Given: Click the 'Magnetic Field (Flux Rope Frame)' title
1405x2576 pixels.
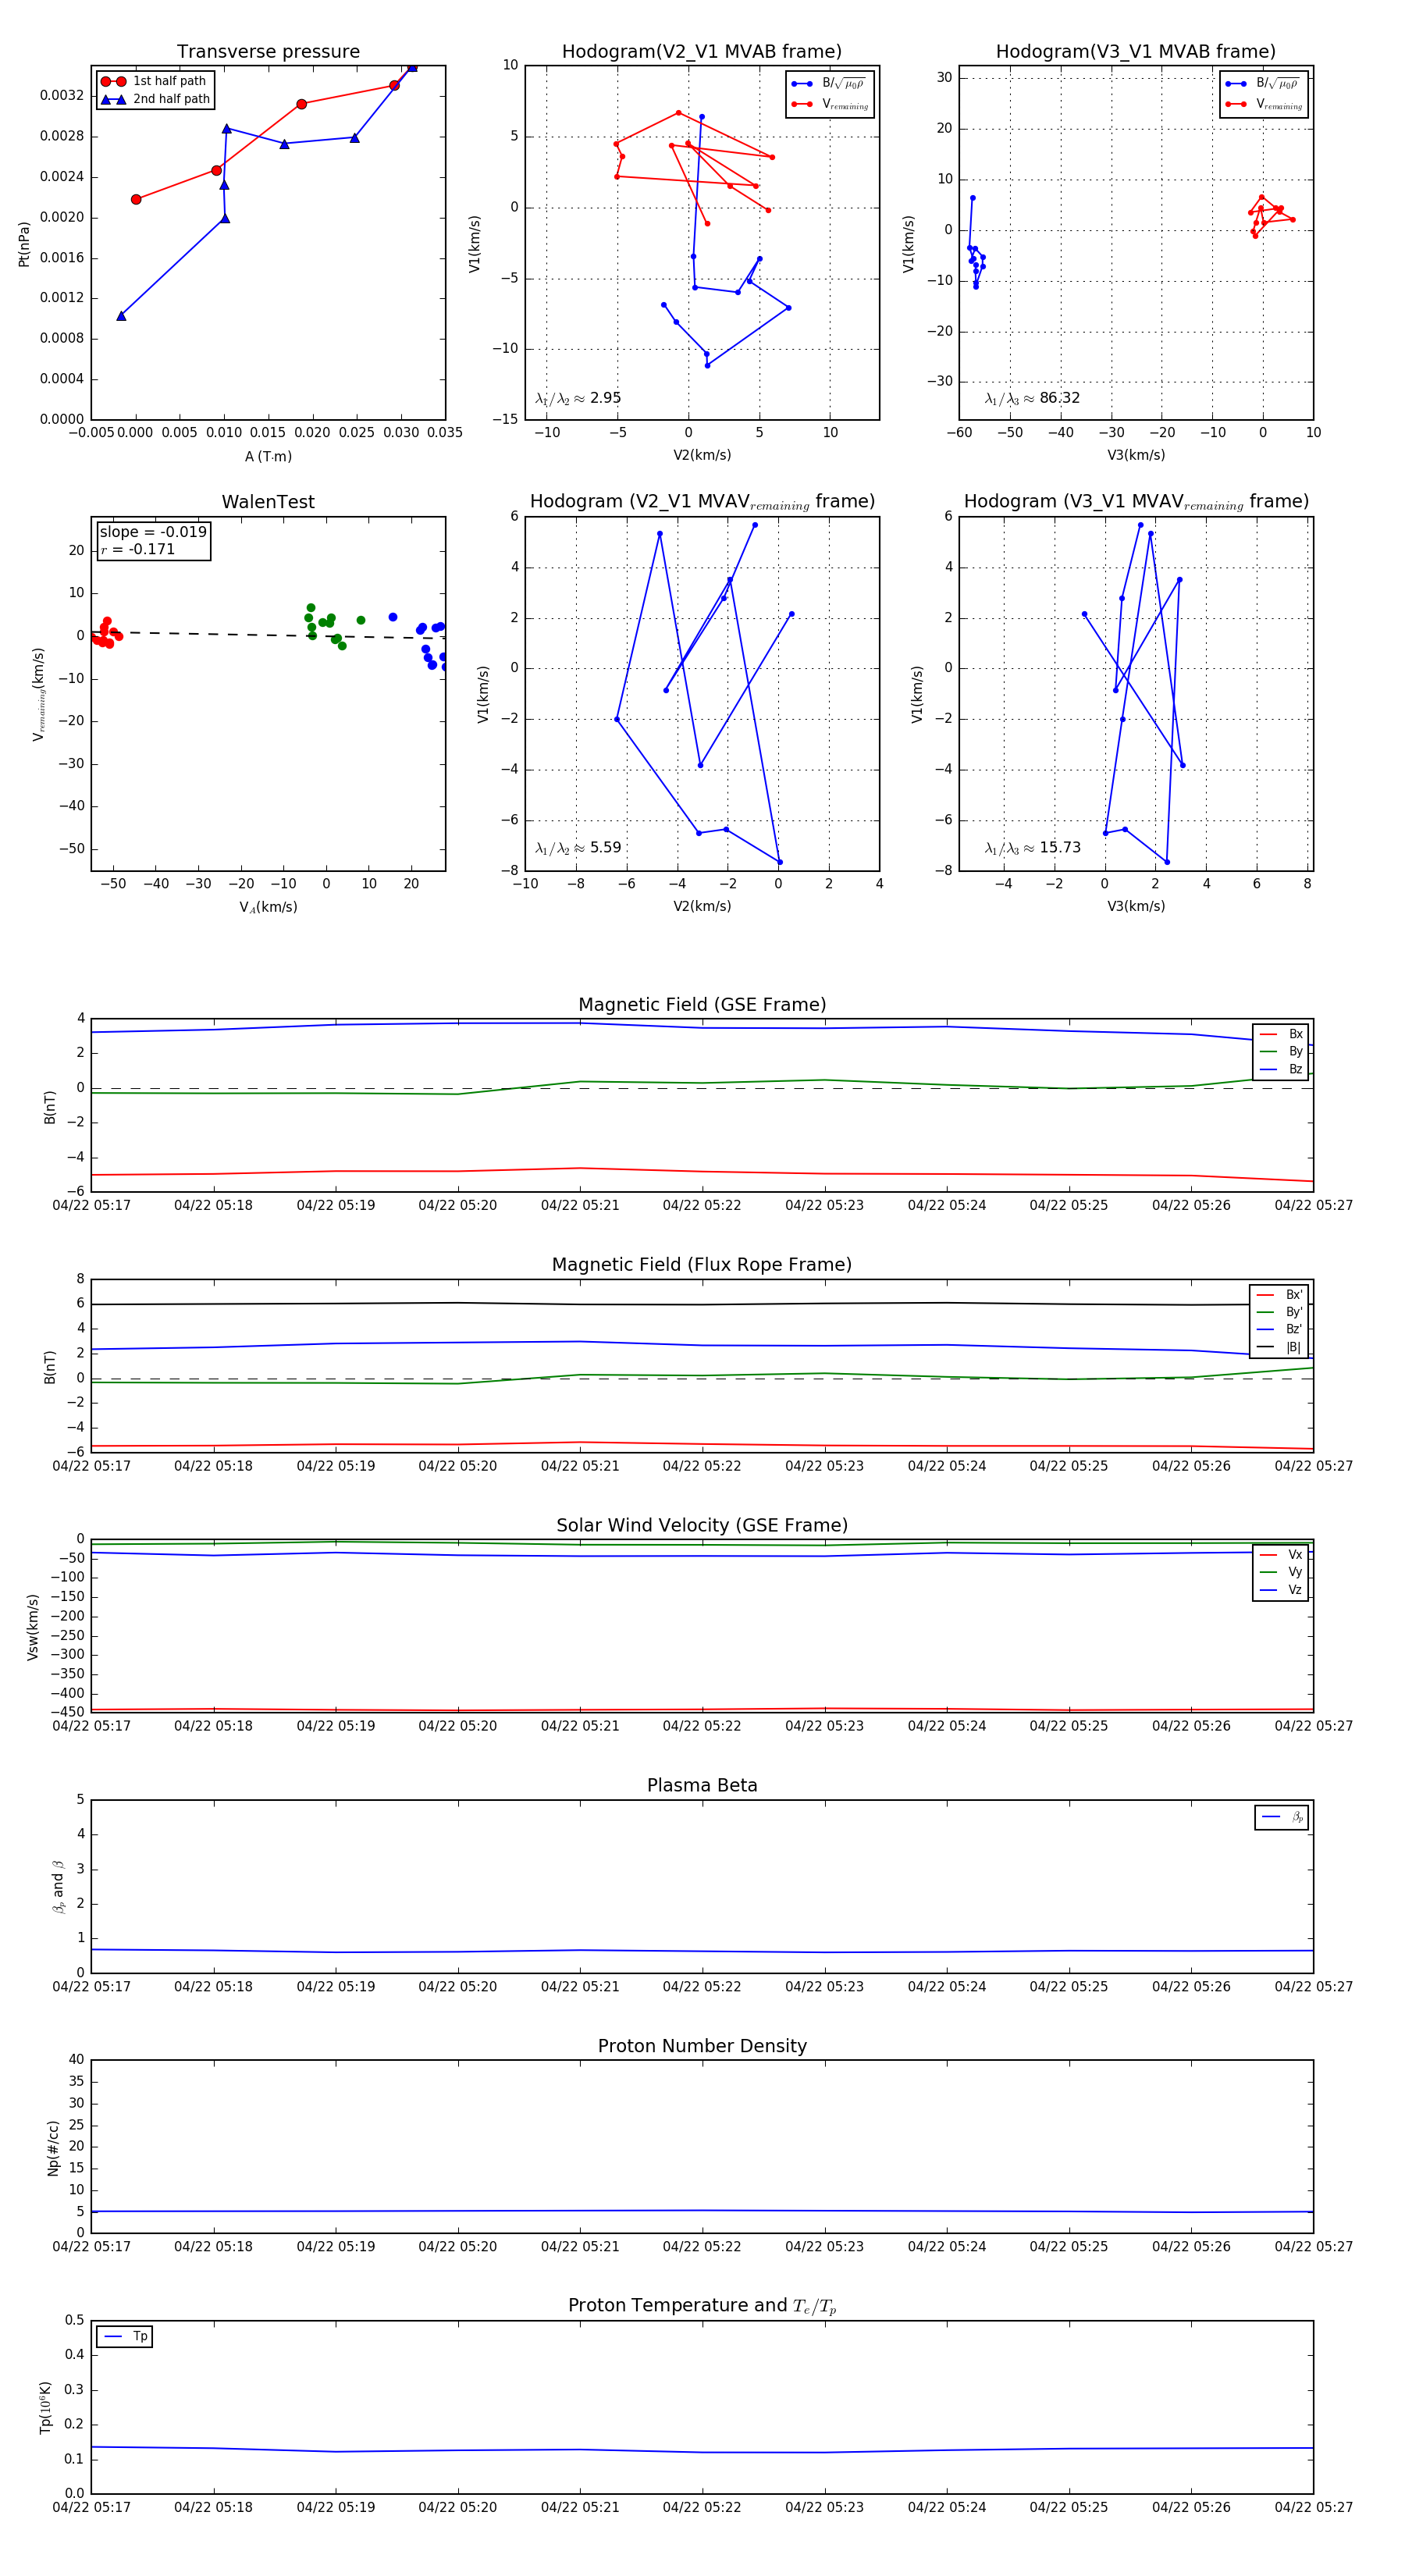Looking at the screenshot, I should [x=702, y=1265].
